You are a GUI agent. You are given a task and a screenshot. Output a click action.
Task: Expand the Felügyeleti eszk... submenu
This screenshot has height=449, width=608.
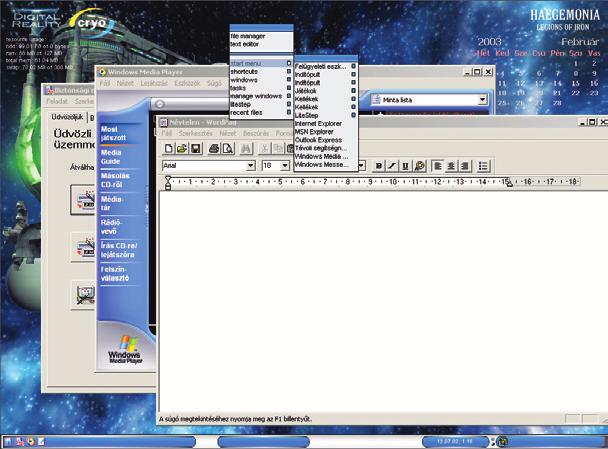[325, 66]
